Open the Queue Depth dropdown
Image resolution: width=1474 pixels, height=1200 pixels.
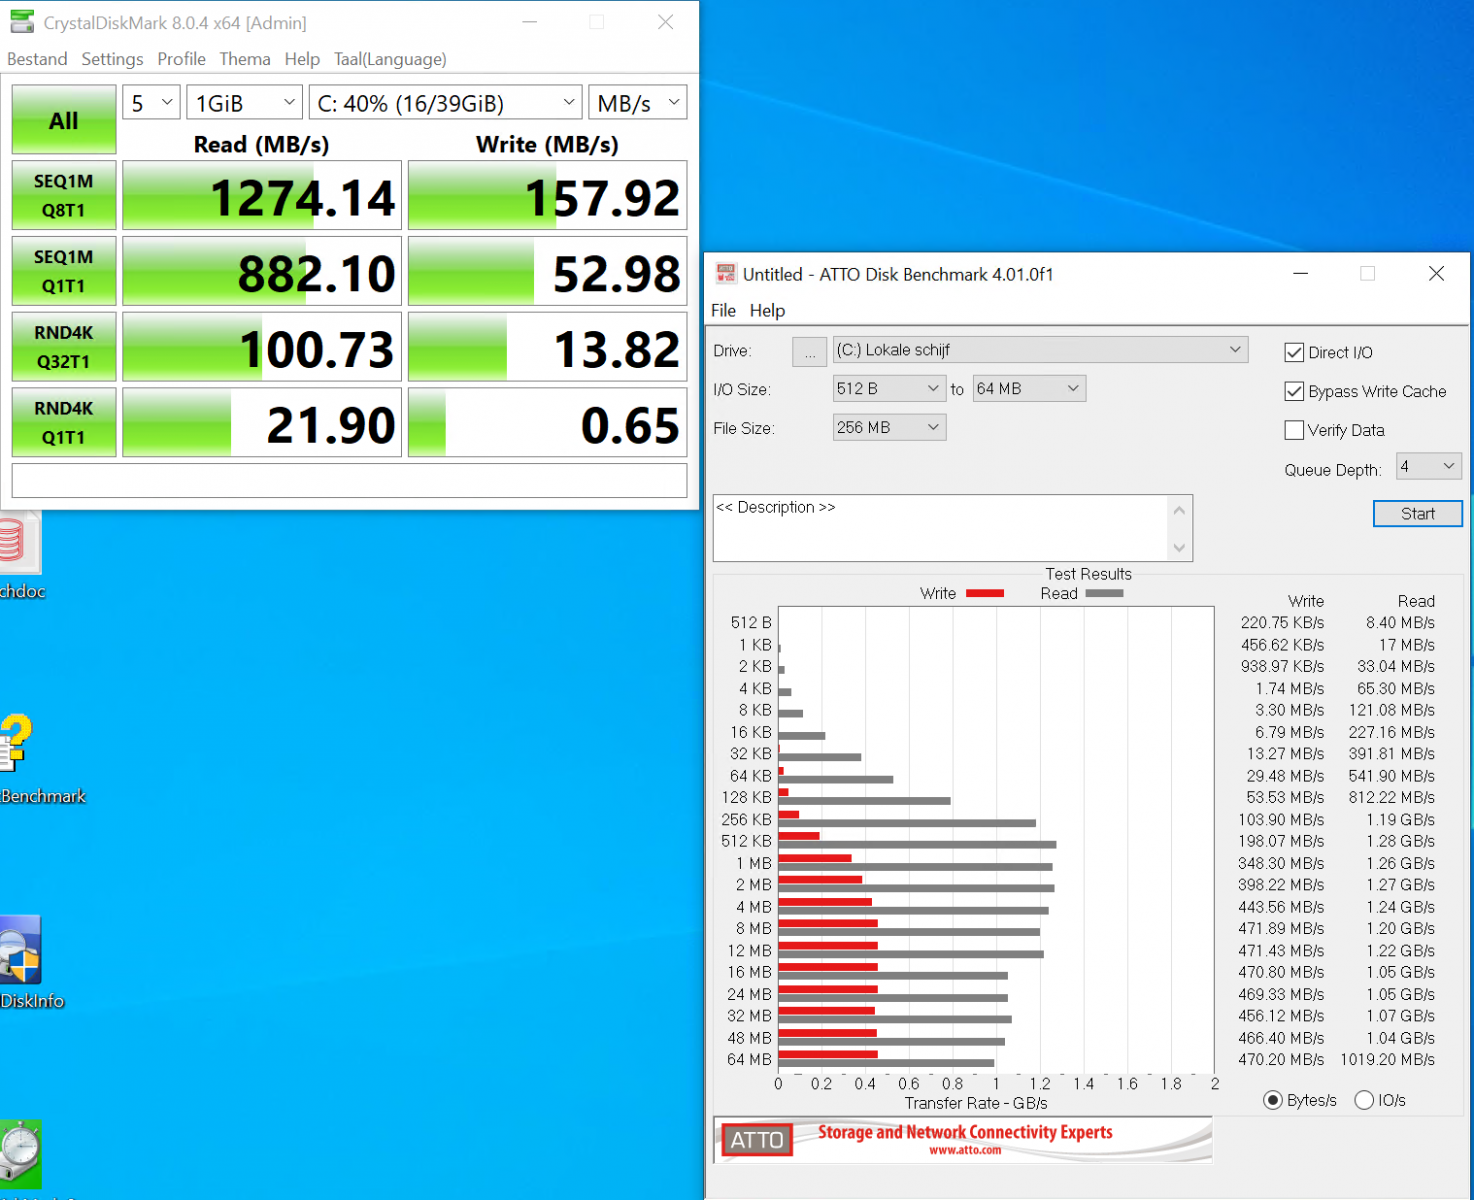1428,466
